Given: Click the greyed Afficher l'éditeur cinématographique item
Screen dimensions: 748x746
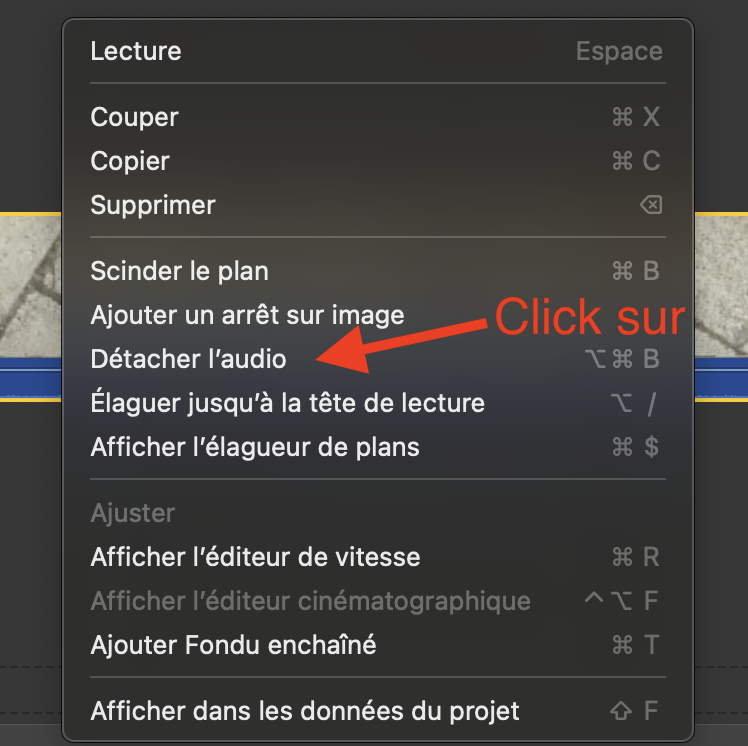Looking at the screenshot, I should [310, 601].
